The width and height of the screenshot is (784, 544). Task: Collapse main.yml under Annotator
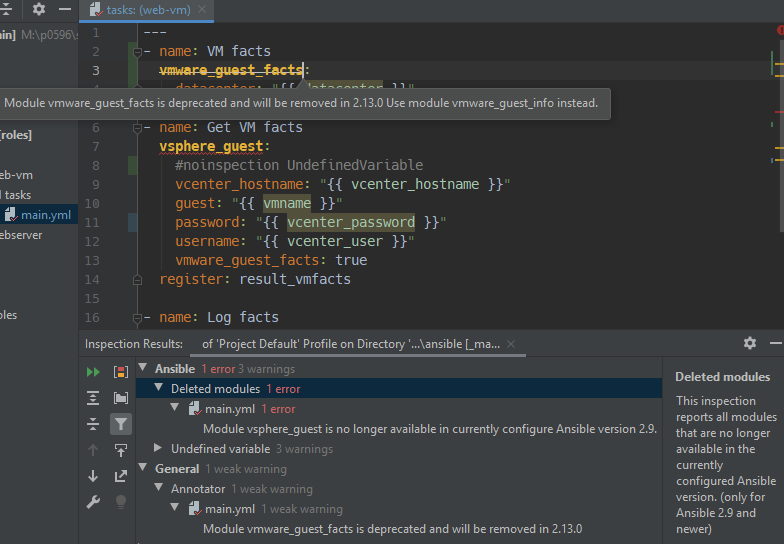click(175, 508)
